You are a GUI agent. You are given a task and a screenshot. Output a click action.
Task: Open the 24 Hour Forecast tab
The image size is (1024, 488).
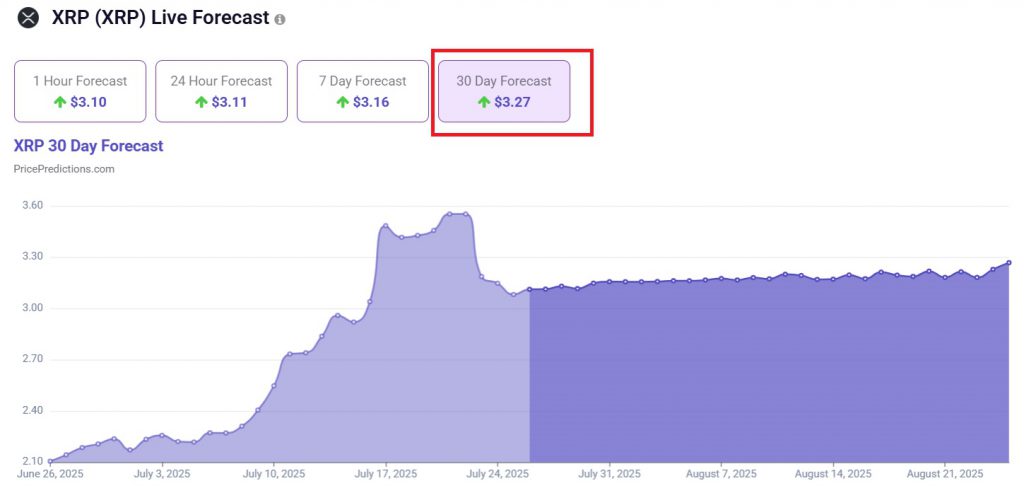221,91
